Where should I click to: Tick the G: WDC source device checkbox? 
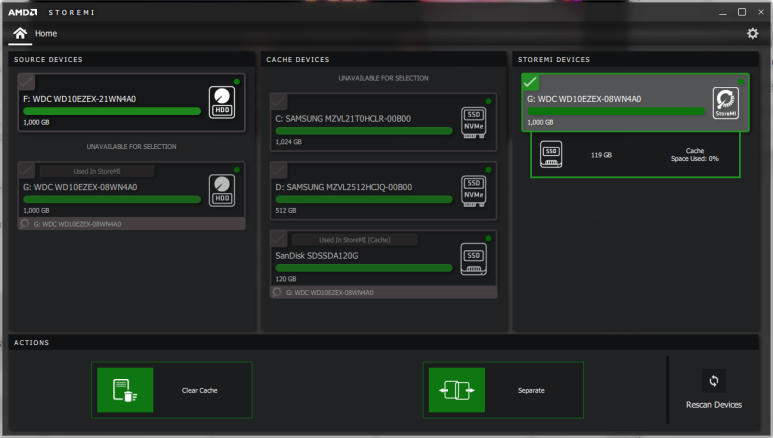point(27,170)
